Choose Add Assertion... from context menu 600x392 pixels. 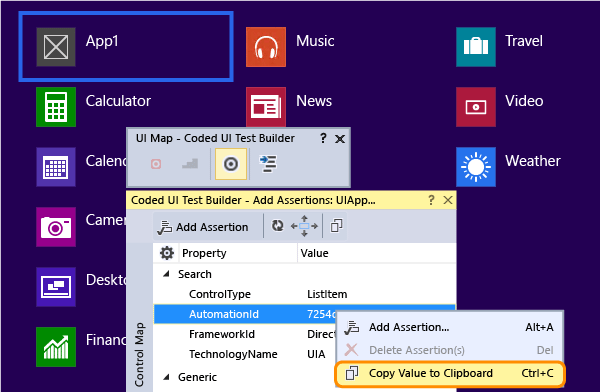[450, 327]
